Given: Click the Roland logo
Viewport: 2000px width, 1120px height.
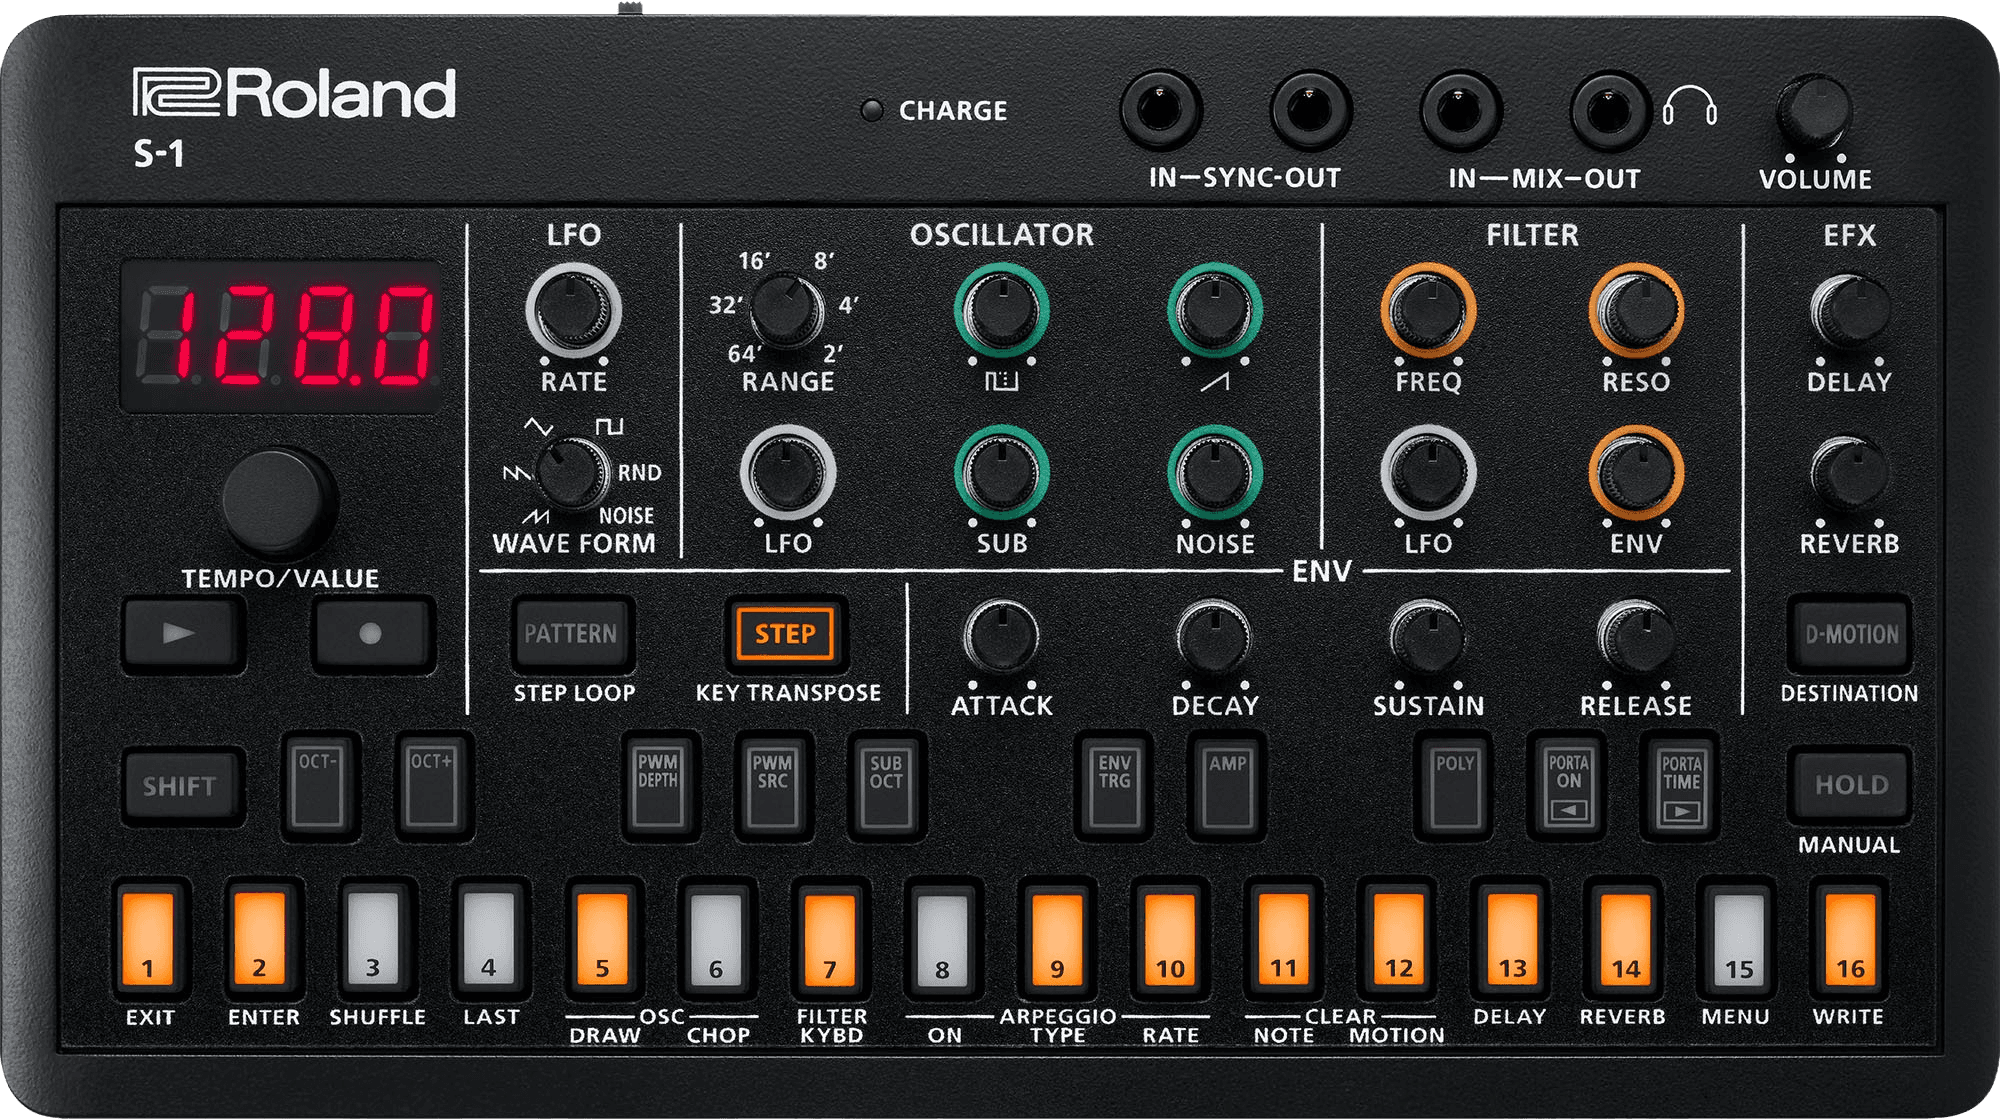Looking at the screenshot, I should click(295, 93).
